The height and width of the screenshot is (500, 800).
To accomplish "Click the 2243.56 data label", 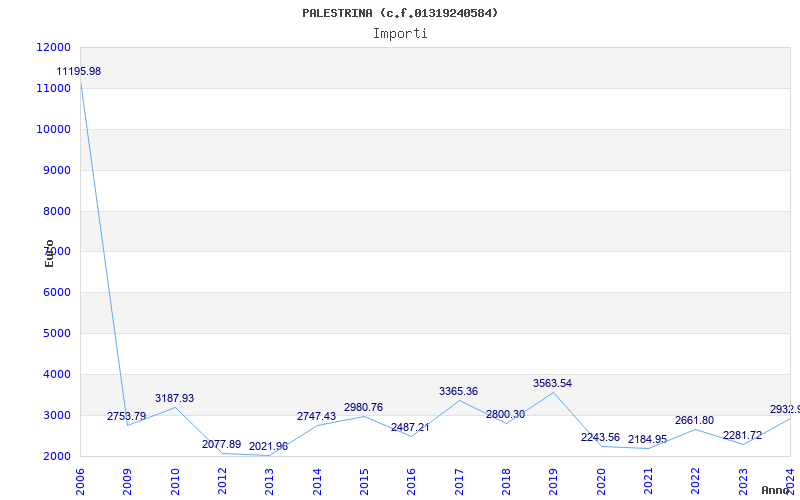I will tap(600, 437).
